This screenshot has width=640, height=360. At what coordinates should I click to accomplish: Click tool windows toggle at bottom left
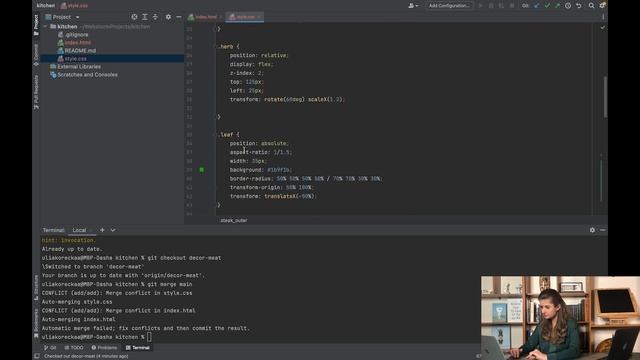pos(37,356)
